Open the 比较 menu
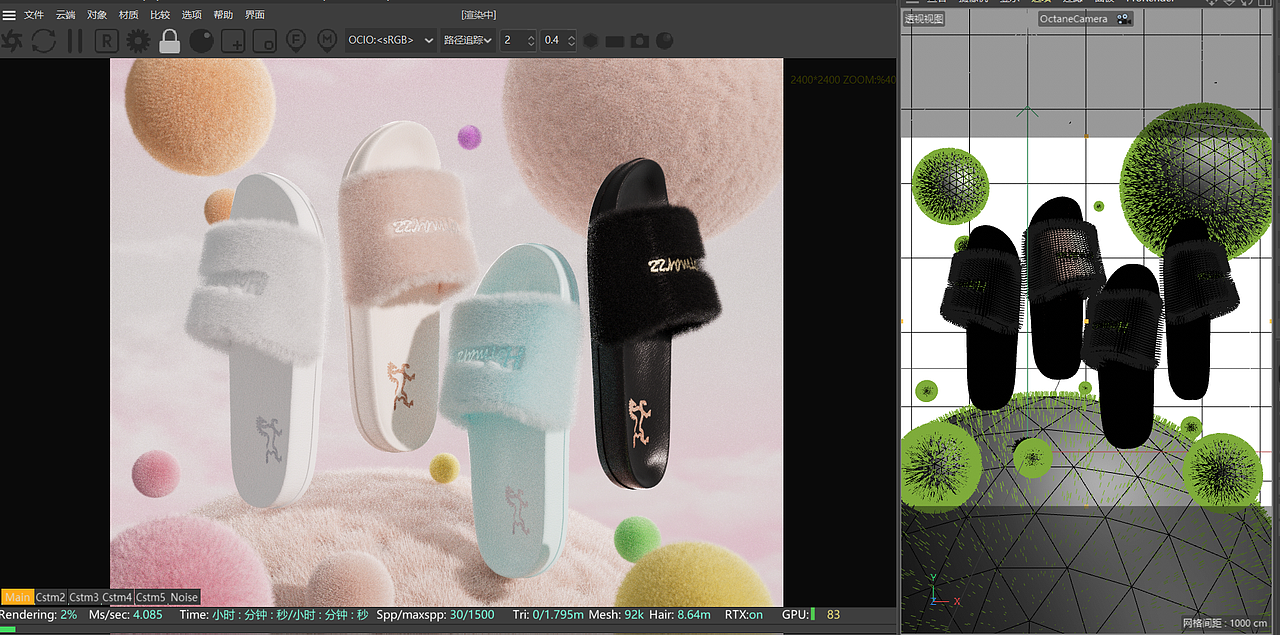 pyautogui.click(x=160, y=15)
